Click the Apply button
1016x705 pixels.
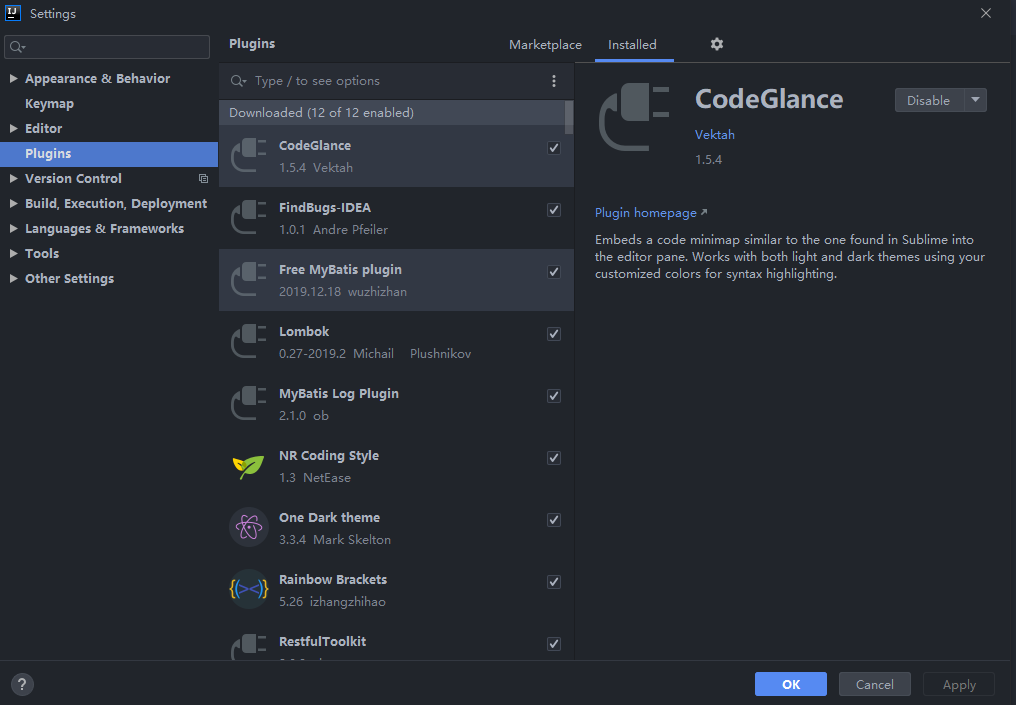point(959,684)
